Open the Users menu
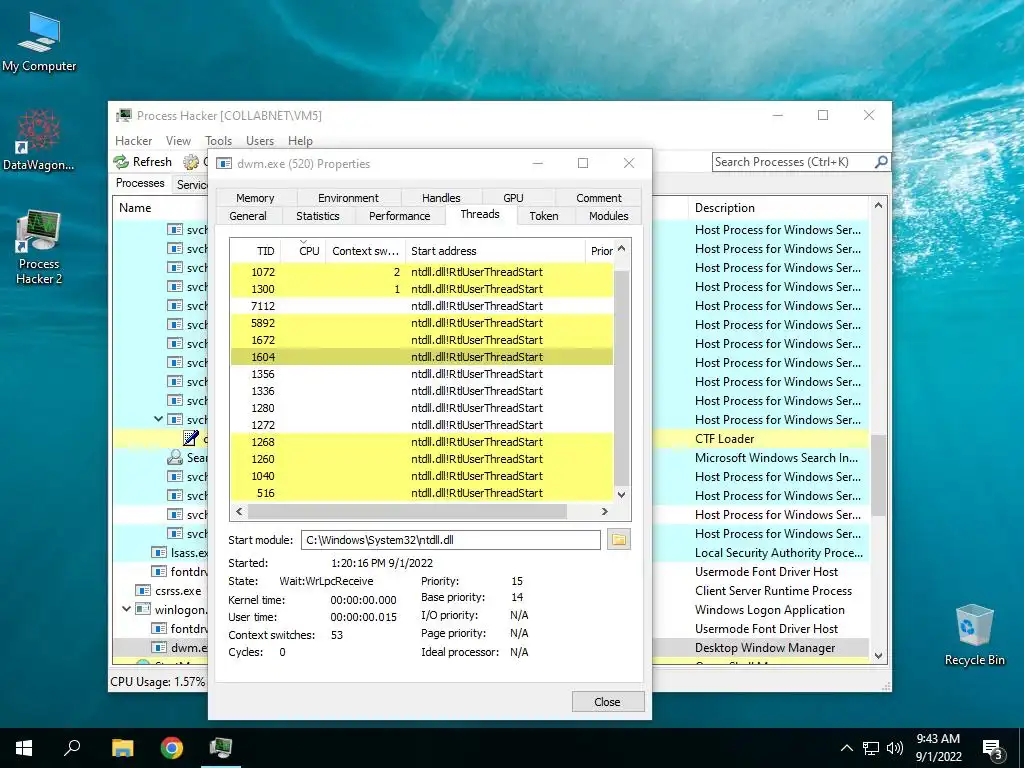This screenshot has width=1024, height=768. pos(260,140)
